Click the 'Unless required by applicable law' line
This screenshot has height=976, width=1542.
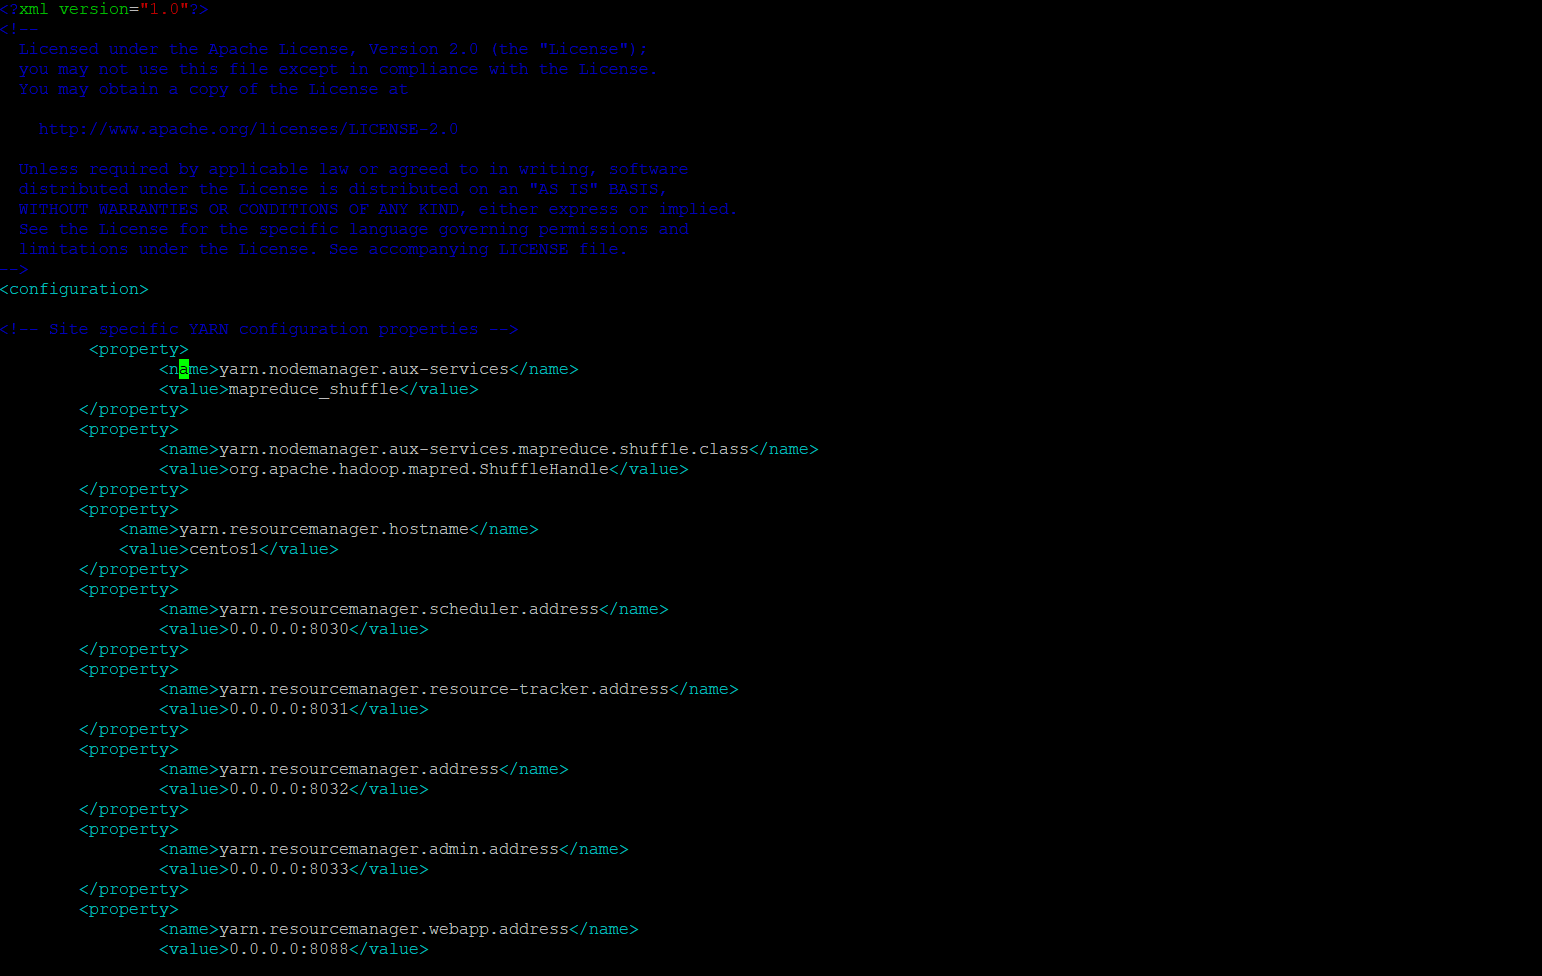[353, 169]
